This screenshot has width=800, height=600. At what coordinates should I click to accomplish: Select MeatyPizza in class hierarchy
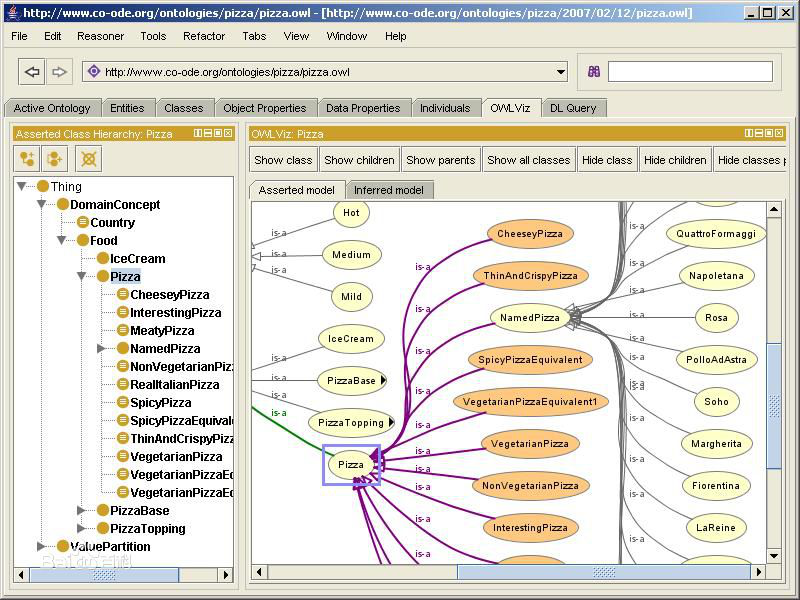[x=162, y=331]
